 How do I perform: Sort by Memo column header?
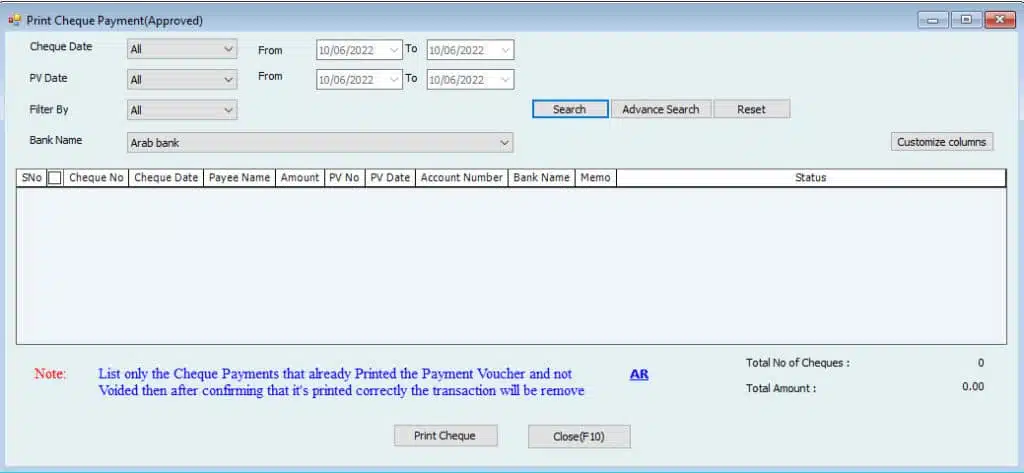click(x=596, y=178)
